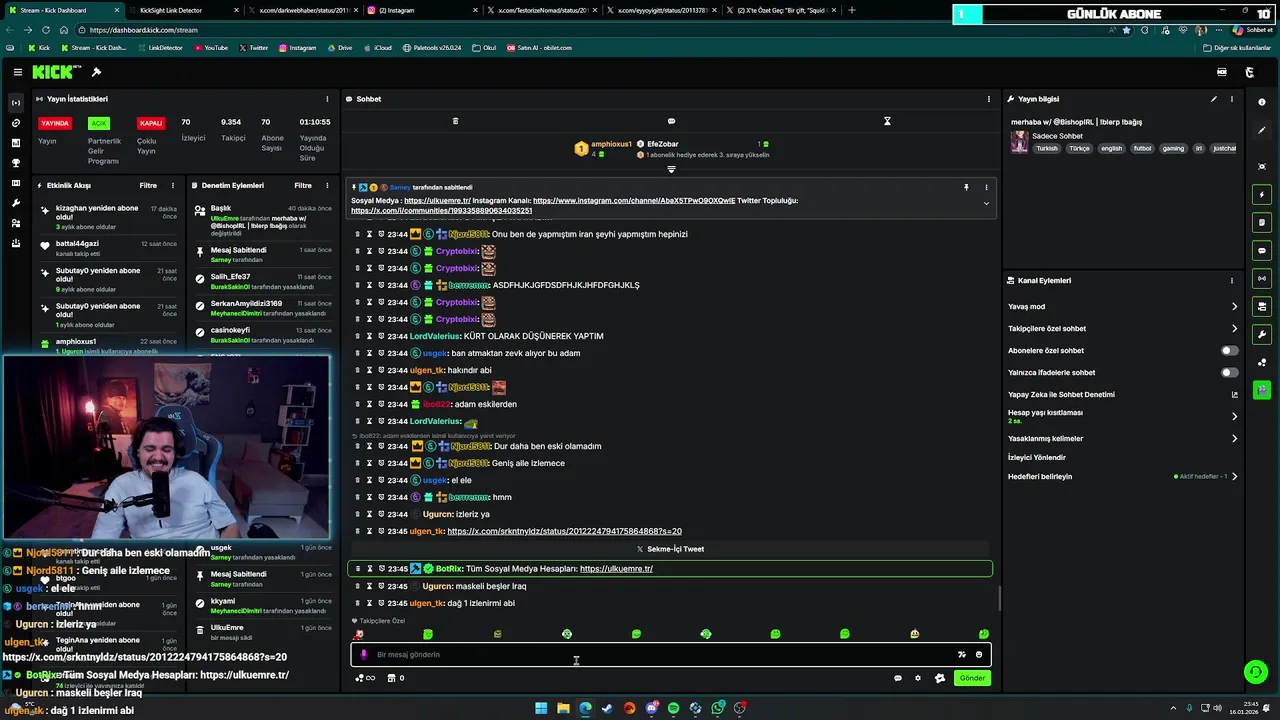
Task: Expand Yavaş mod settings
Action: coord(1234,307)
